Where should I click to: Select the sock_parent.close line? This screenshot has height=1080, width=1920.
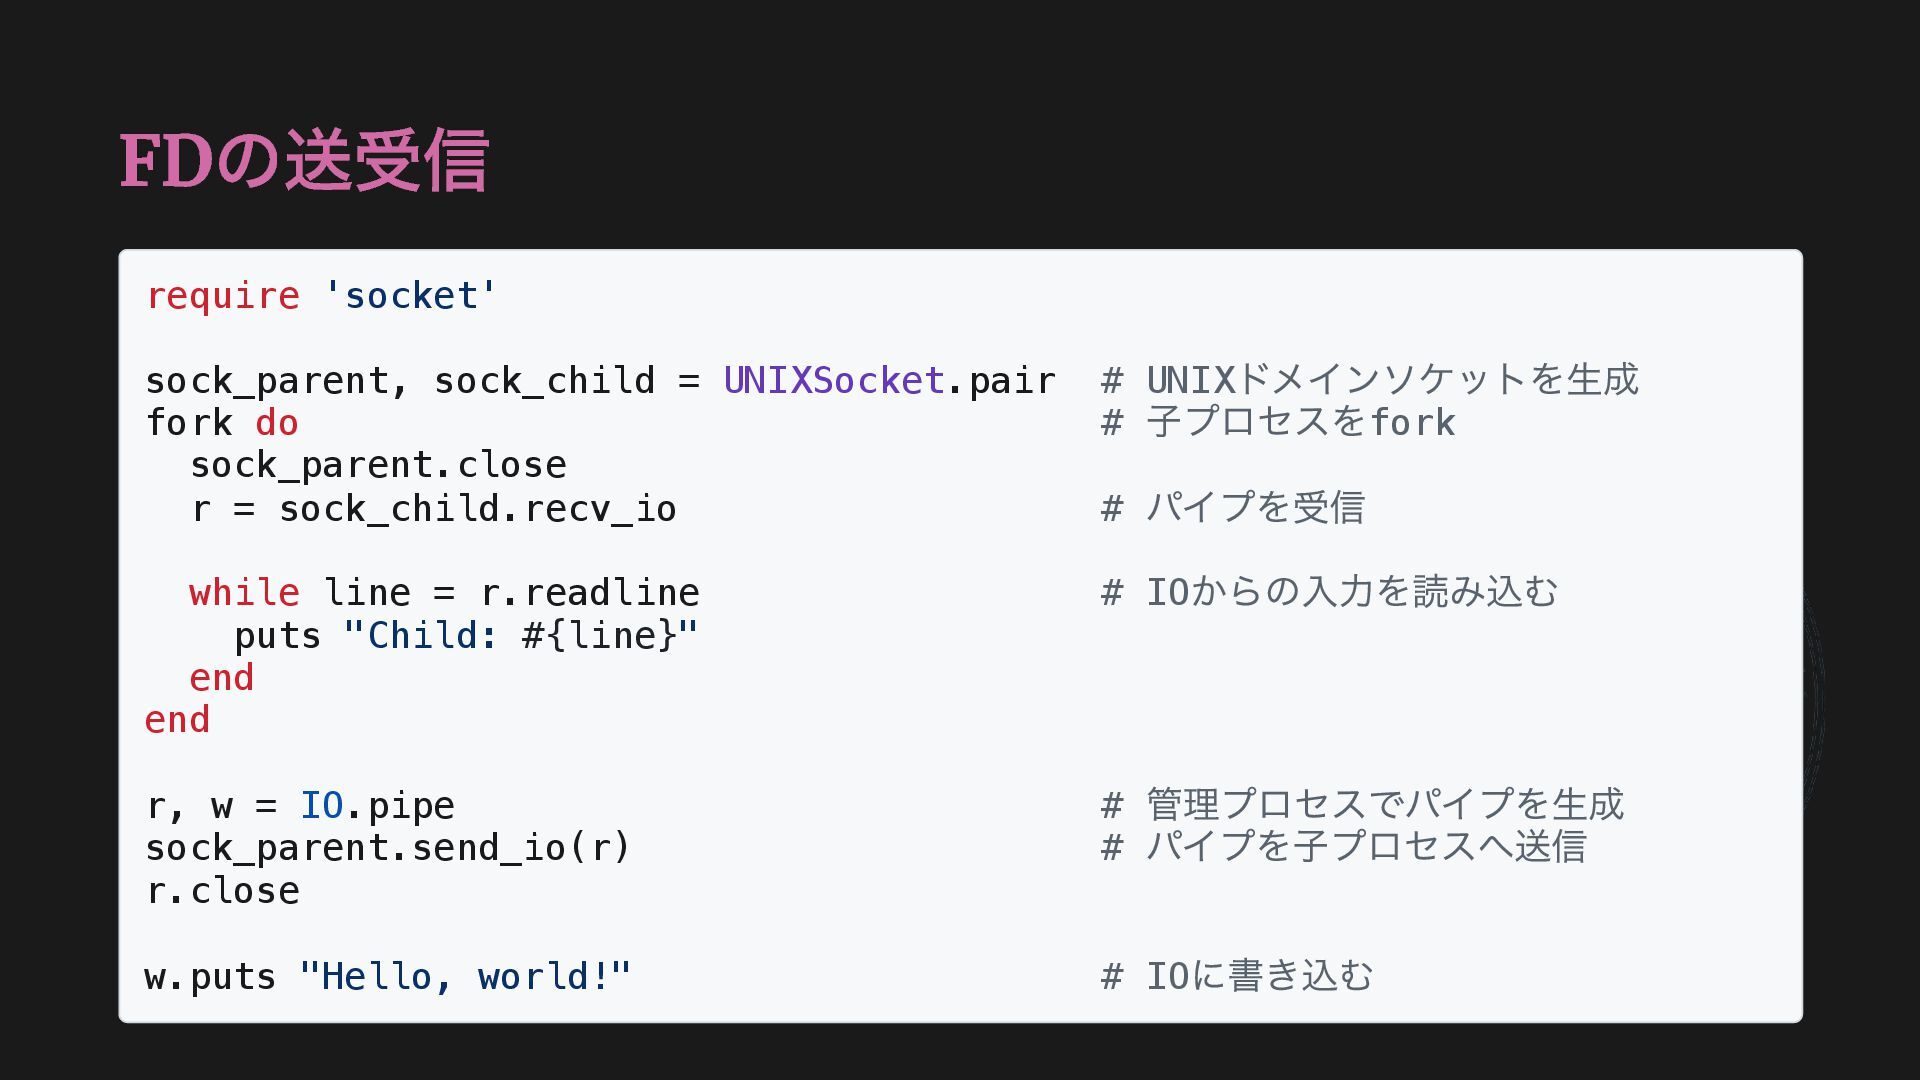pyautogui.click(x=378, y=465)
